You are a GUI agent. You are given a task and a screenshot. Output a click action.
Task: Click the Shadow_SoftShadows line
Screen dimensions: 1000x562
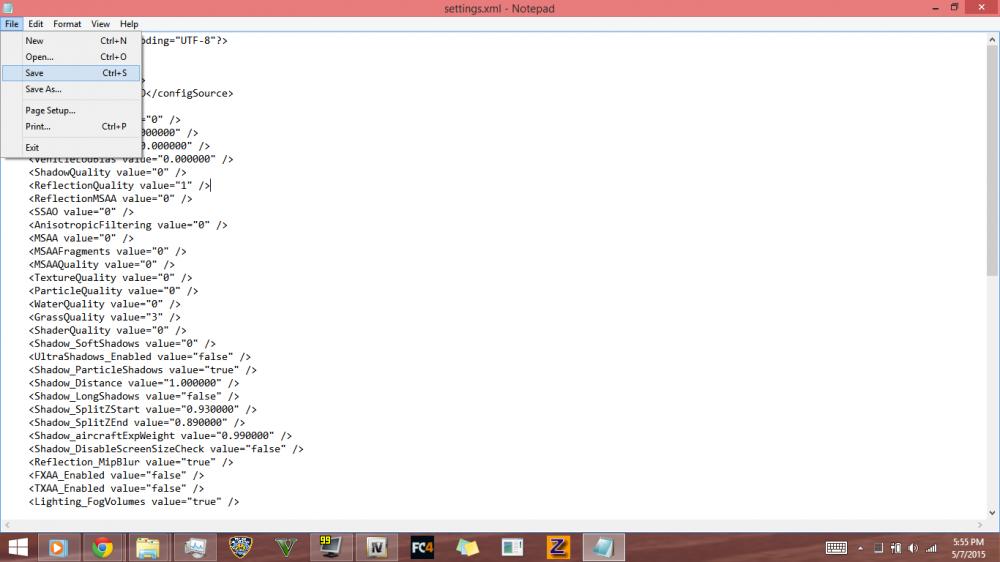[x=122, y=344]
